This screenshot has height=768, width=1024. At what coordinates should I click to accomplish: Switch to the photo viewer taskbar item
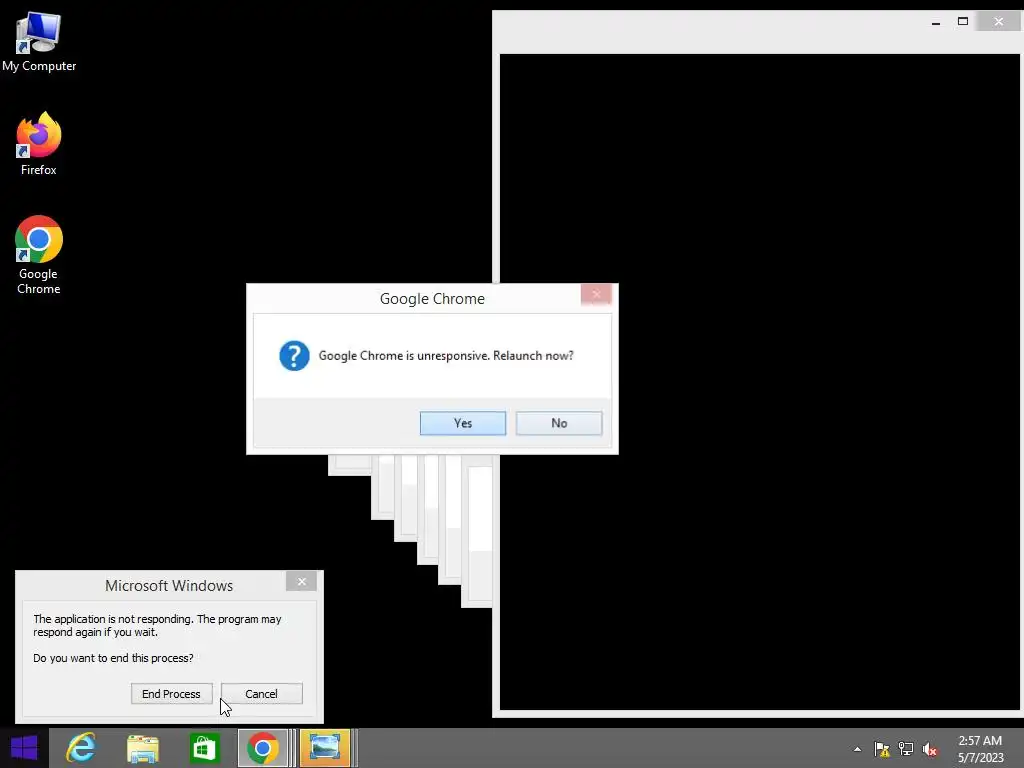click(325, 748)
